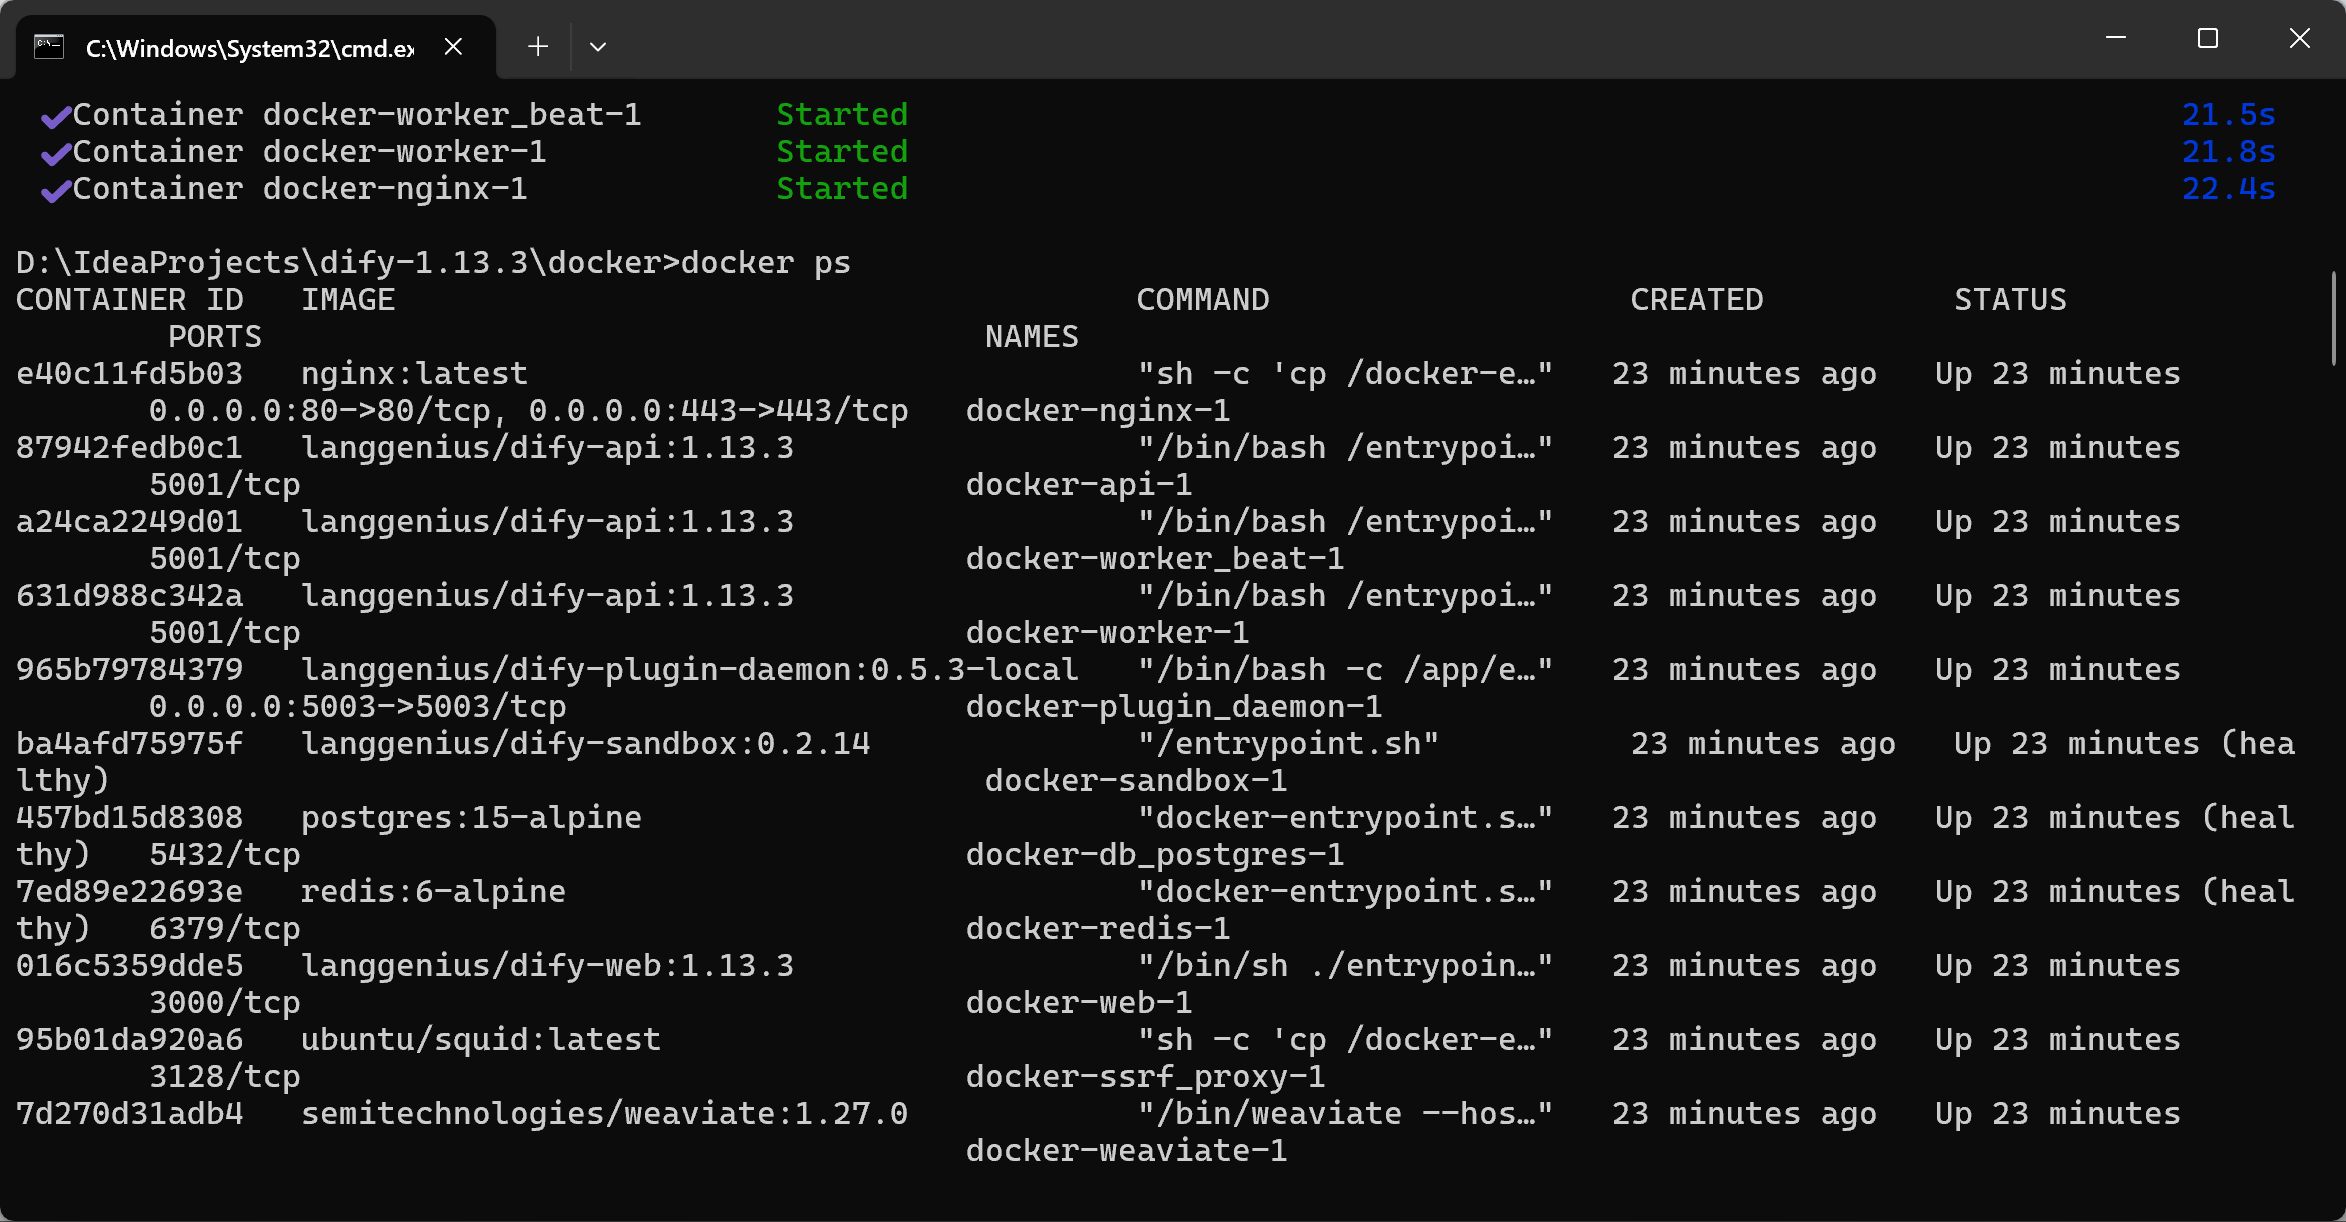Viewport: 2346px width, 1222px height.
Task: Click the docker-weaviate-1 name
Action: click(1126, 1151)
